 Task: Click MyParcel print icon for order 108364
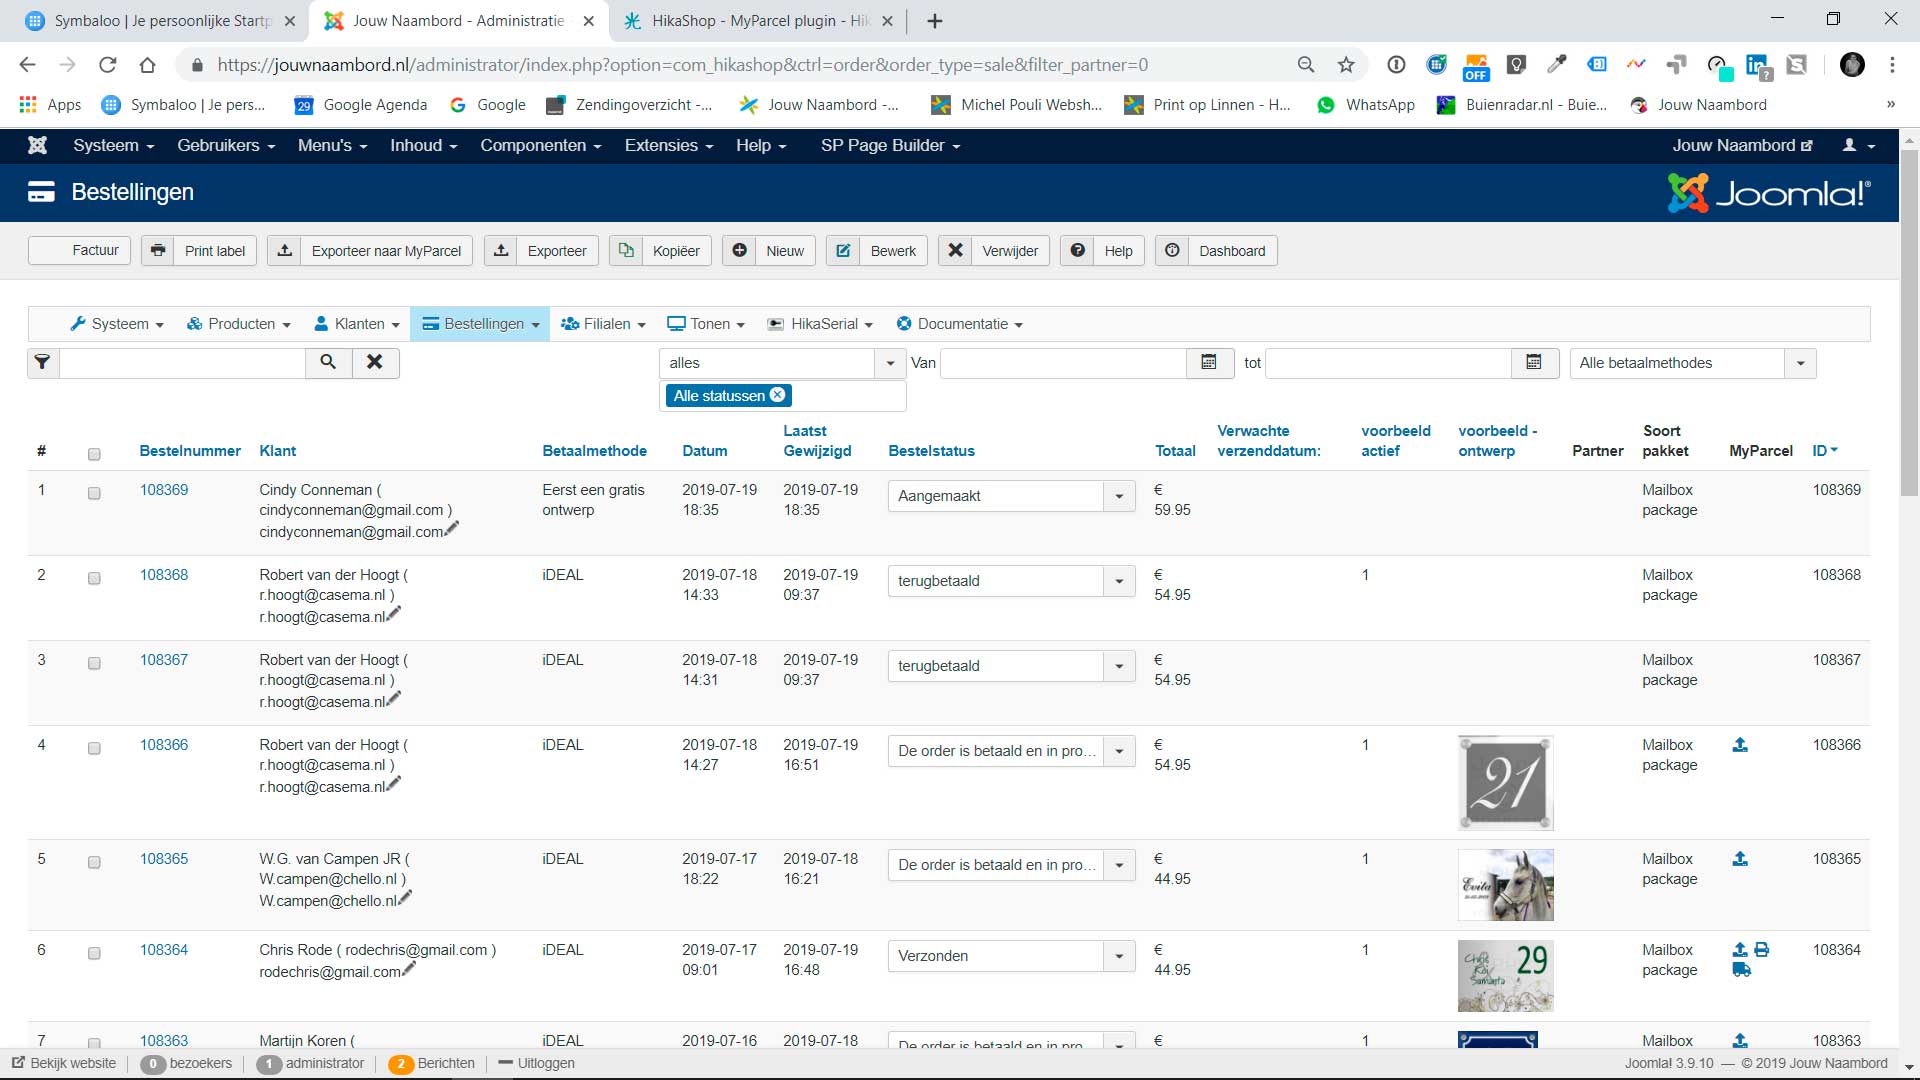[1762, 950]
